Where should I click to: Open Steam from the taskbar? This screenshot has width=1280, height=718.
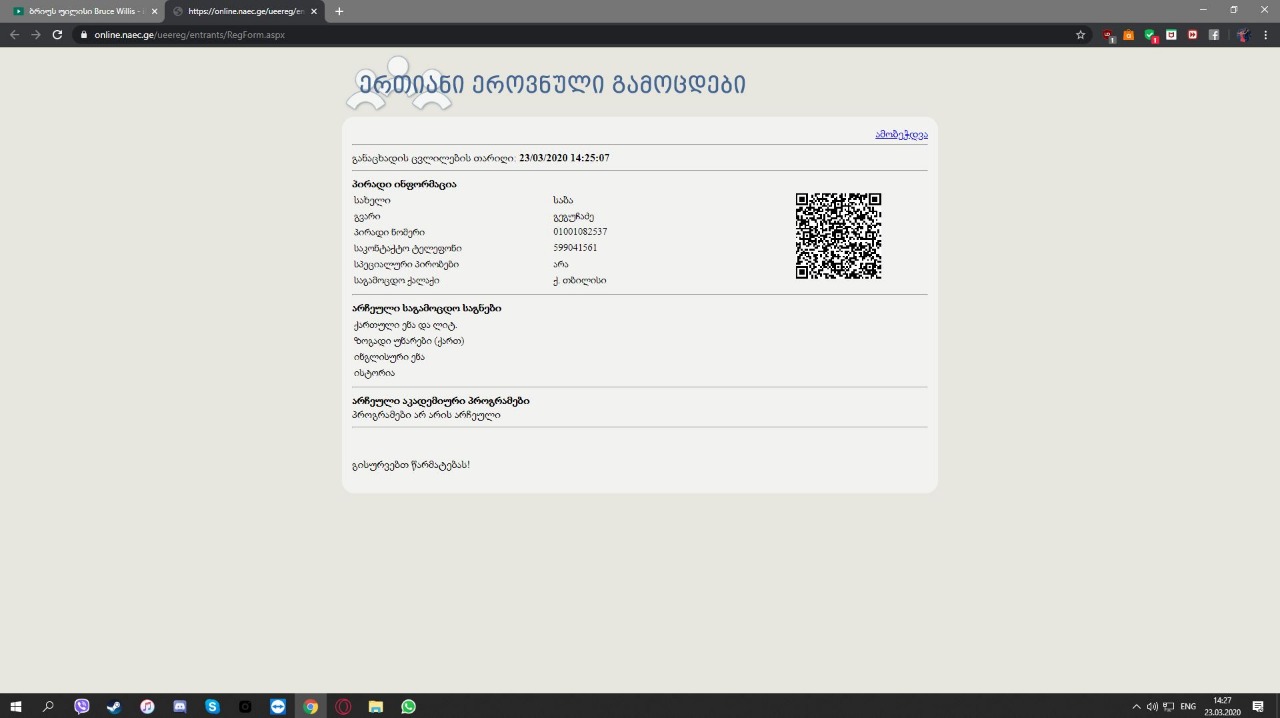coord(114,706)
